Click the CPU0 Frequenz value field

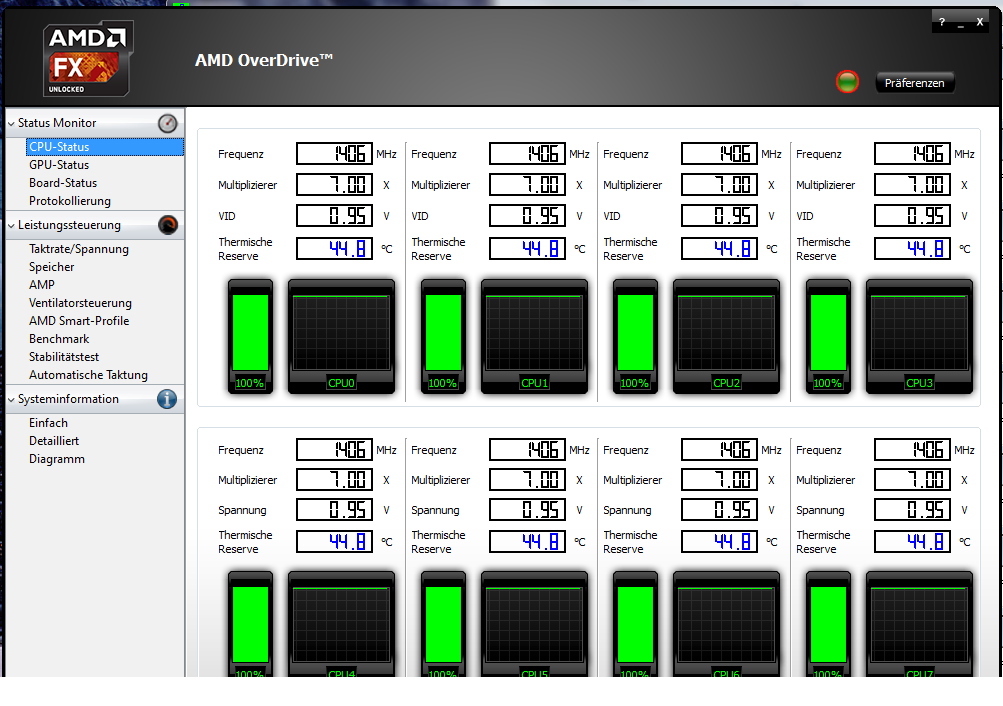click(x=335, y=153)
